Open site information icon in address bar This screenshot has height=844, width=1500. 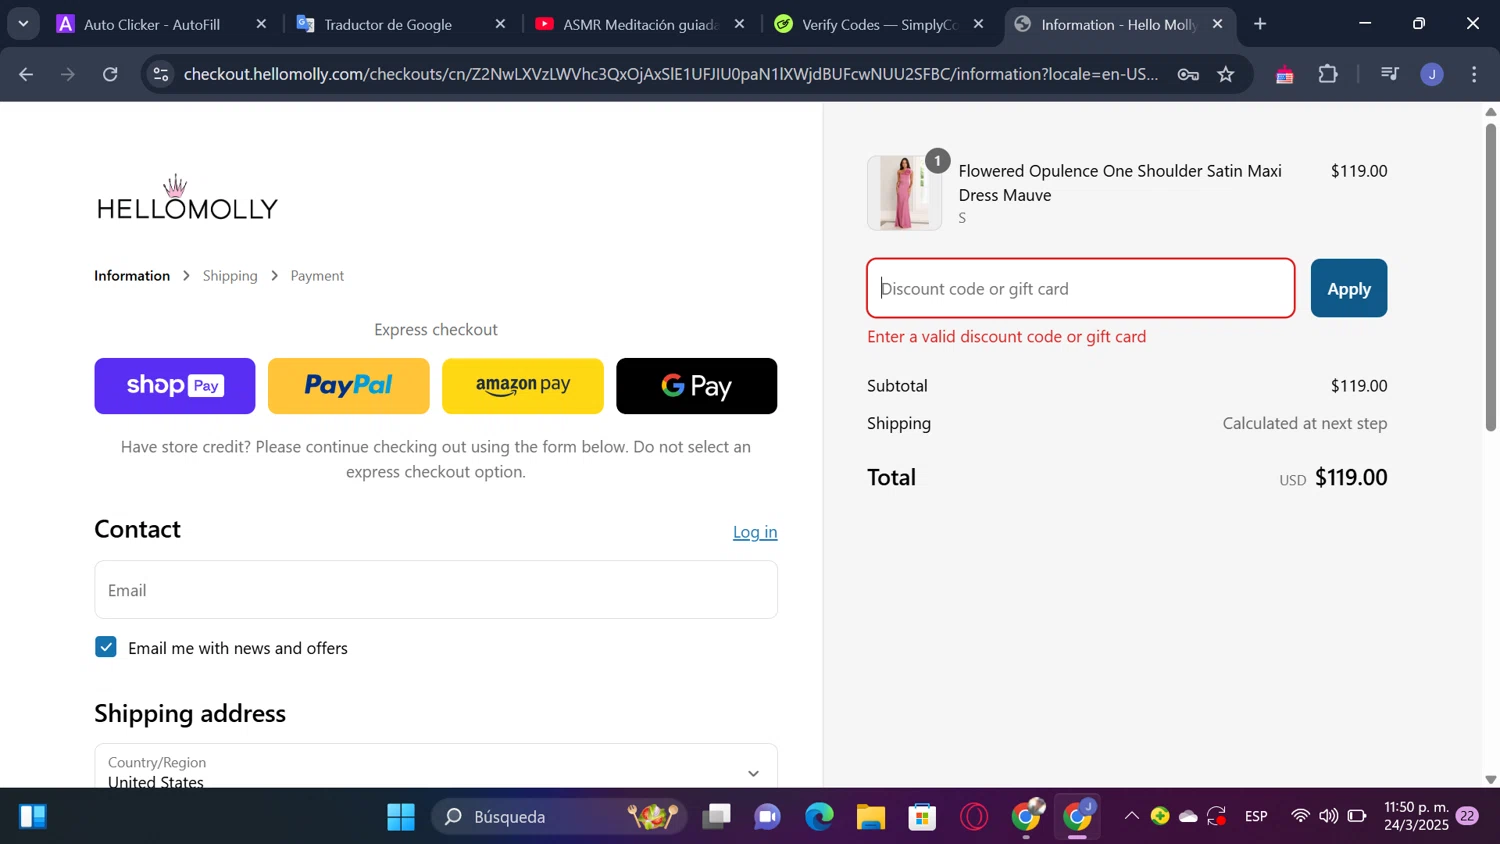pos(162,74)
